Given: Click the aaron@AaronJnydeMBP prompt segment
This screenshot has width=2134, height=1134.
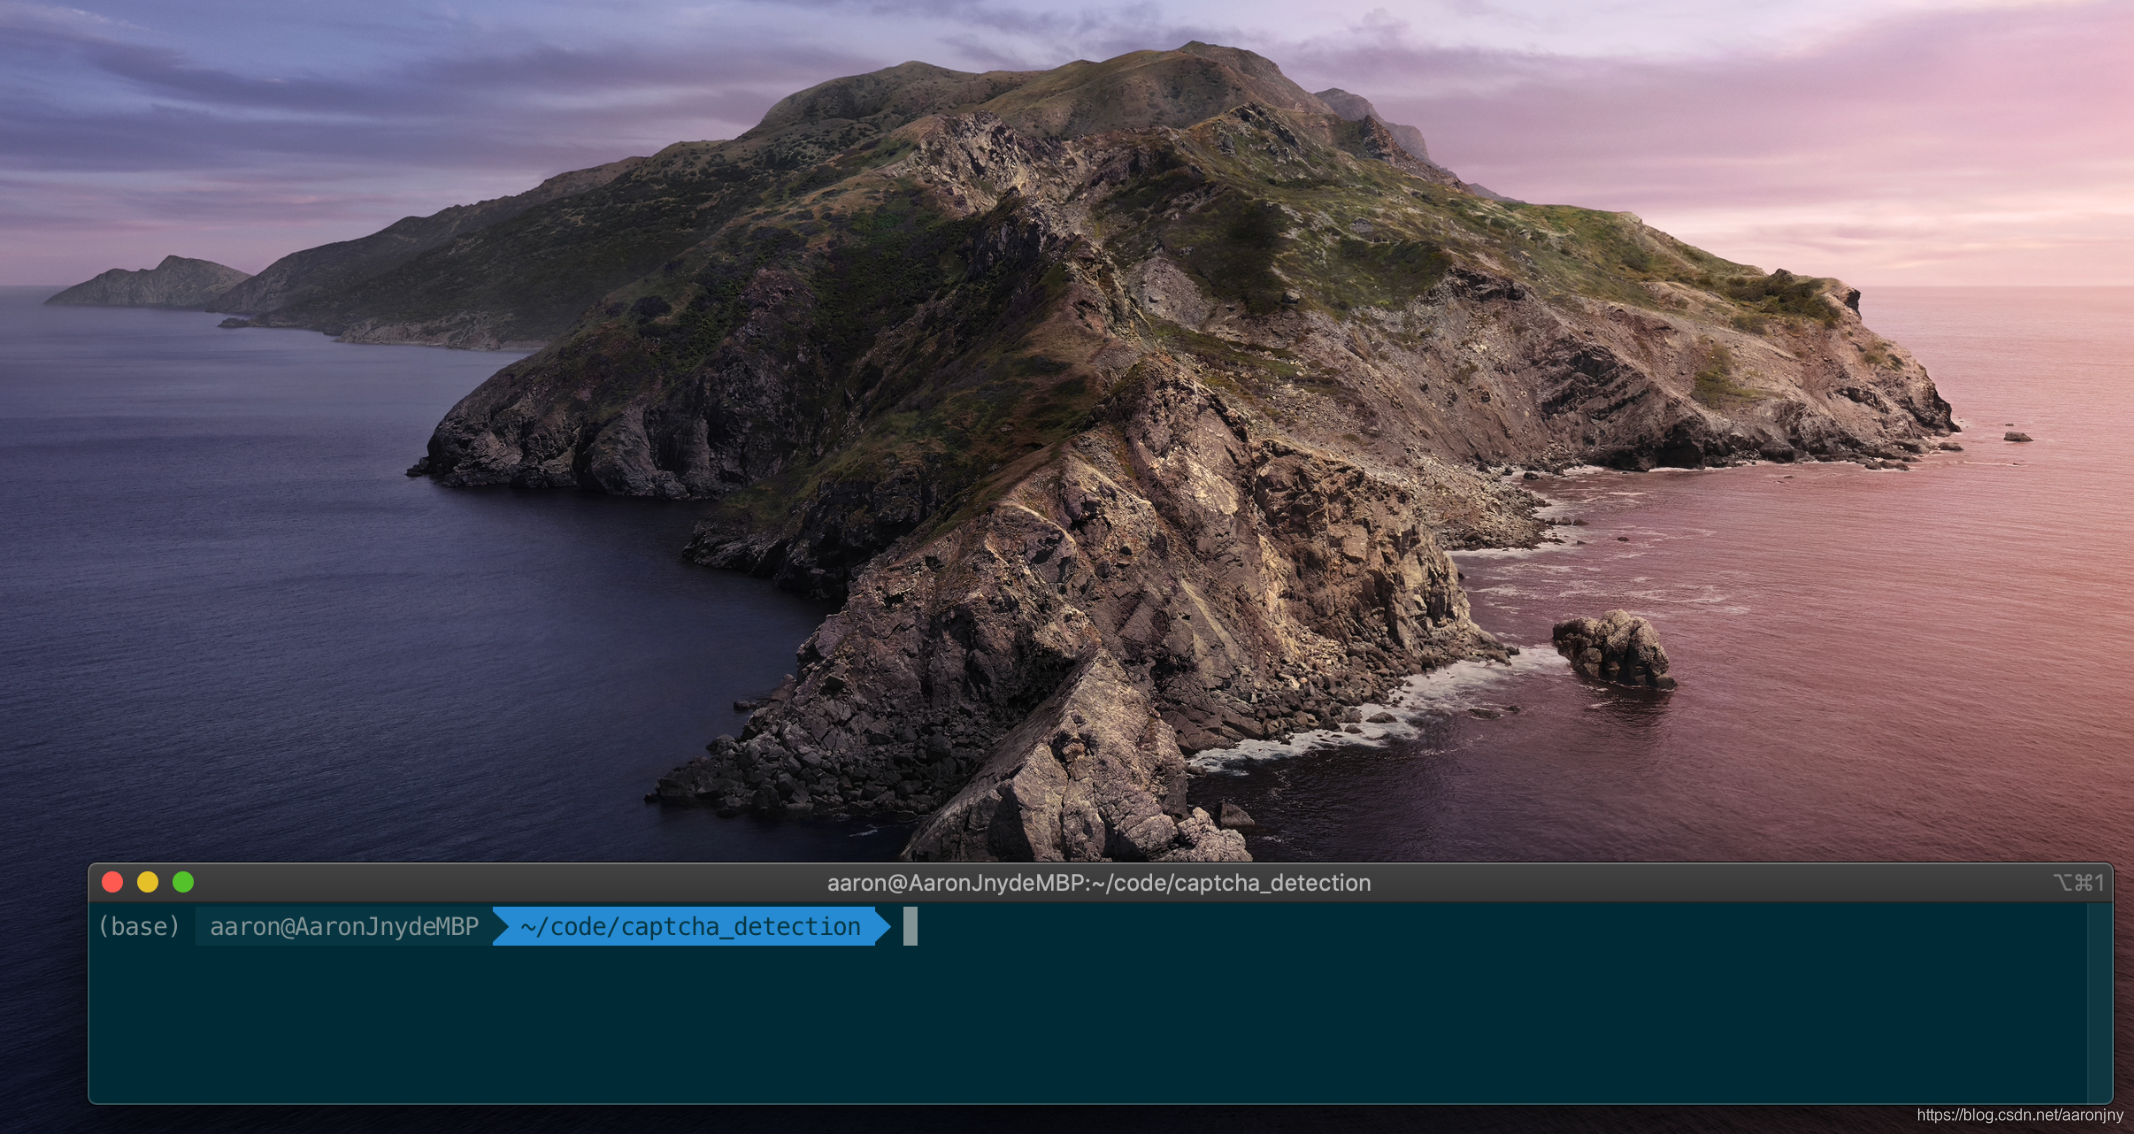Looking at the screenshot, I should 344,927.
